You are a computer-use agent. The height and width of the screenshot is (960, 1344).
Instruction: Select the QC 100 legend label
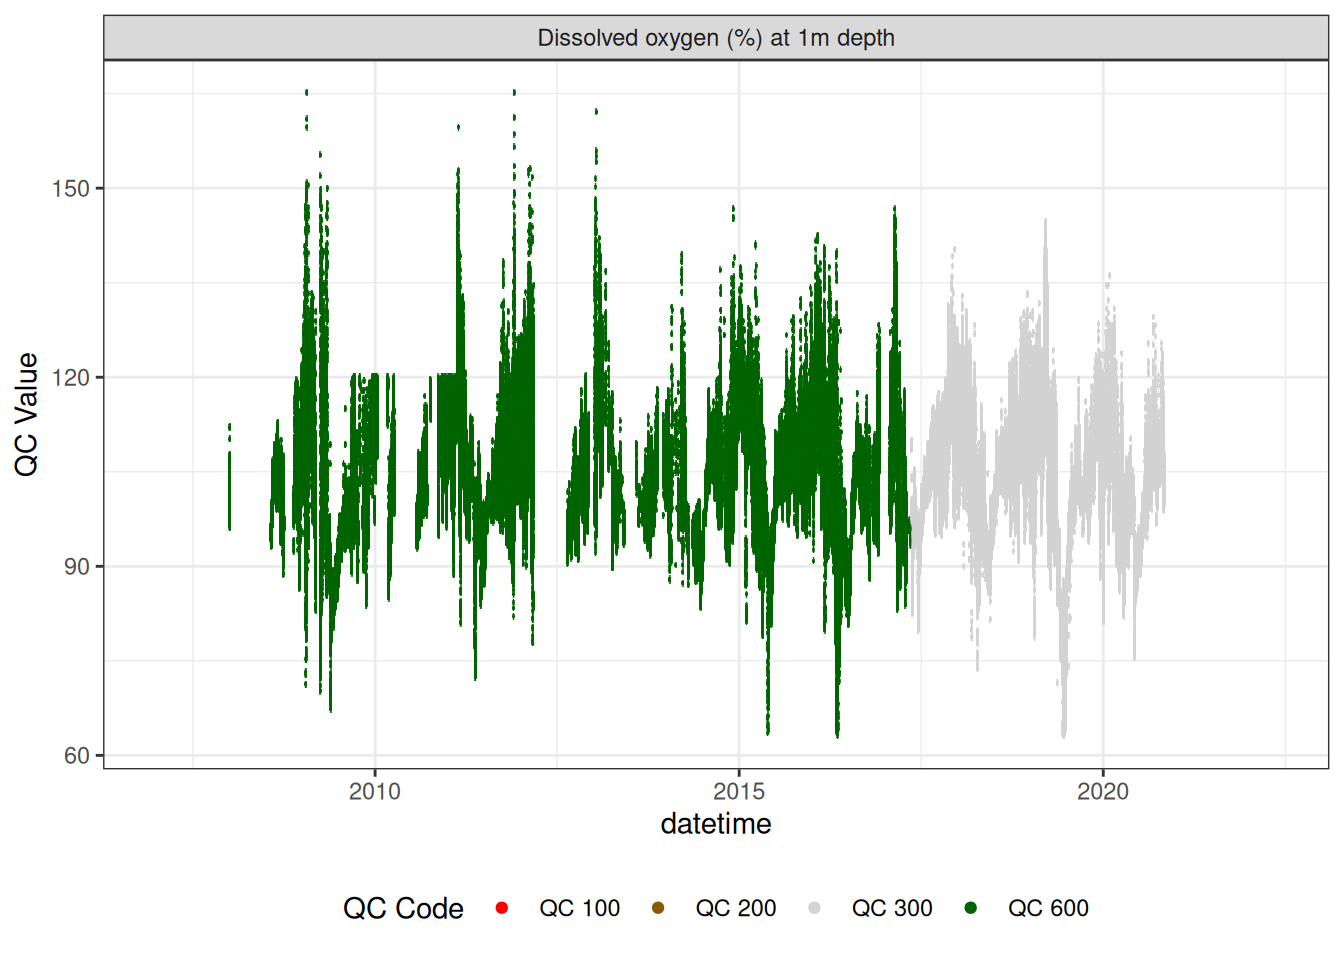[579, 908]
